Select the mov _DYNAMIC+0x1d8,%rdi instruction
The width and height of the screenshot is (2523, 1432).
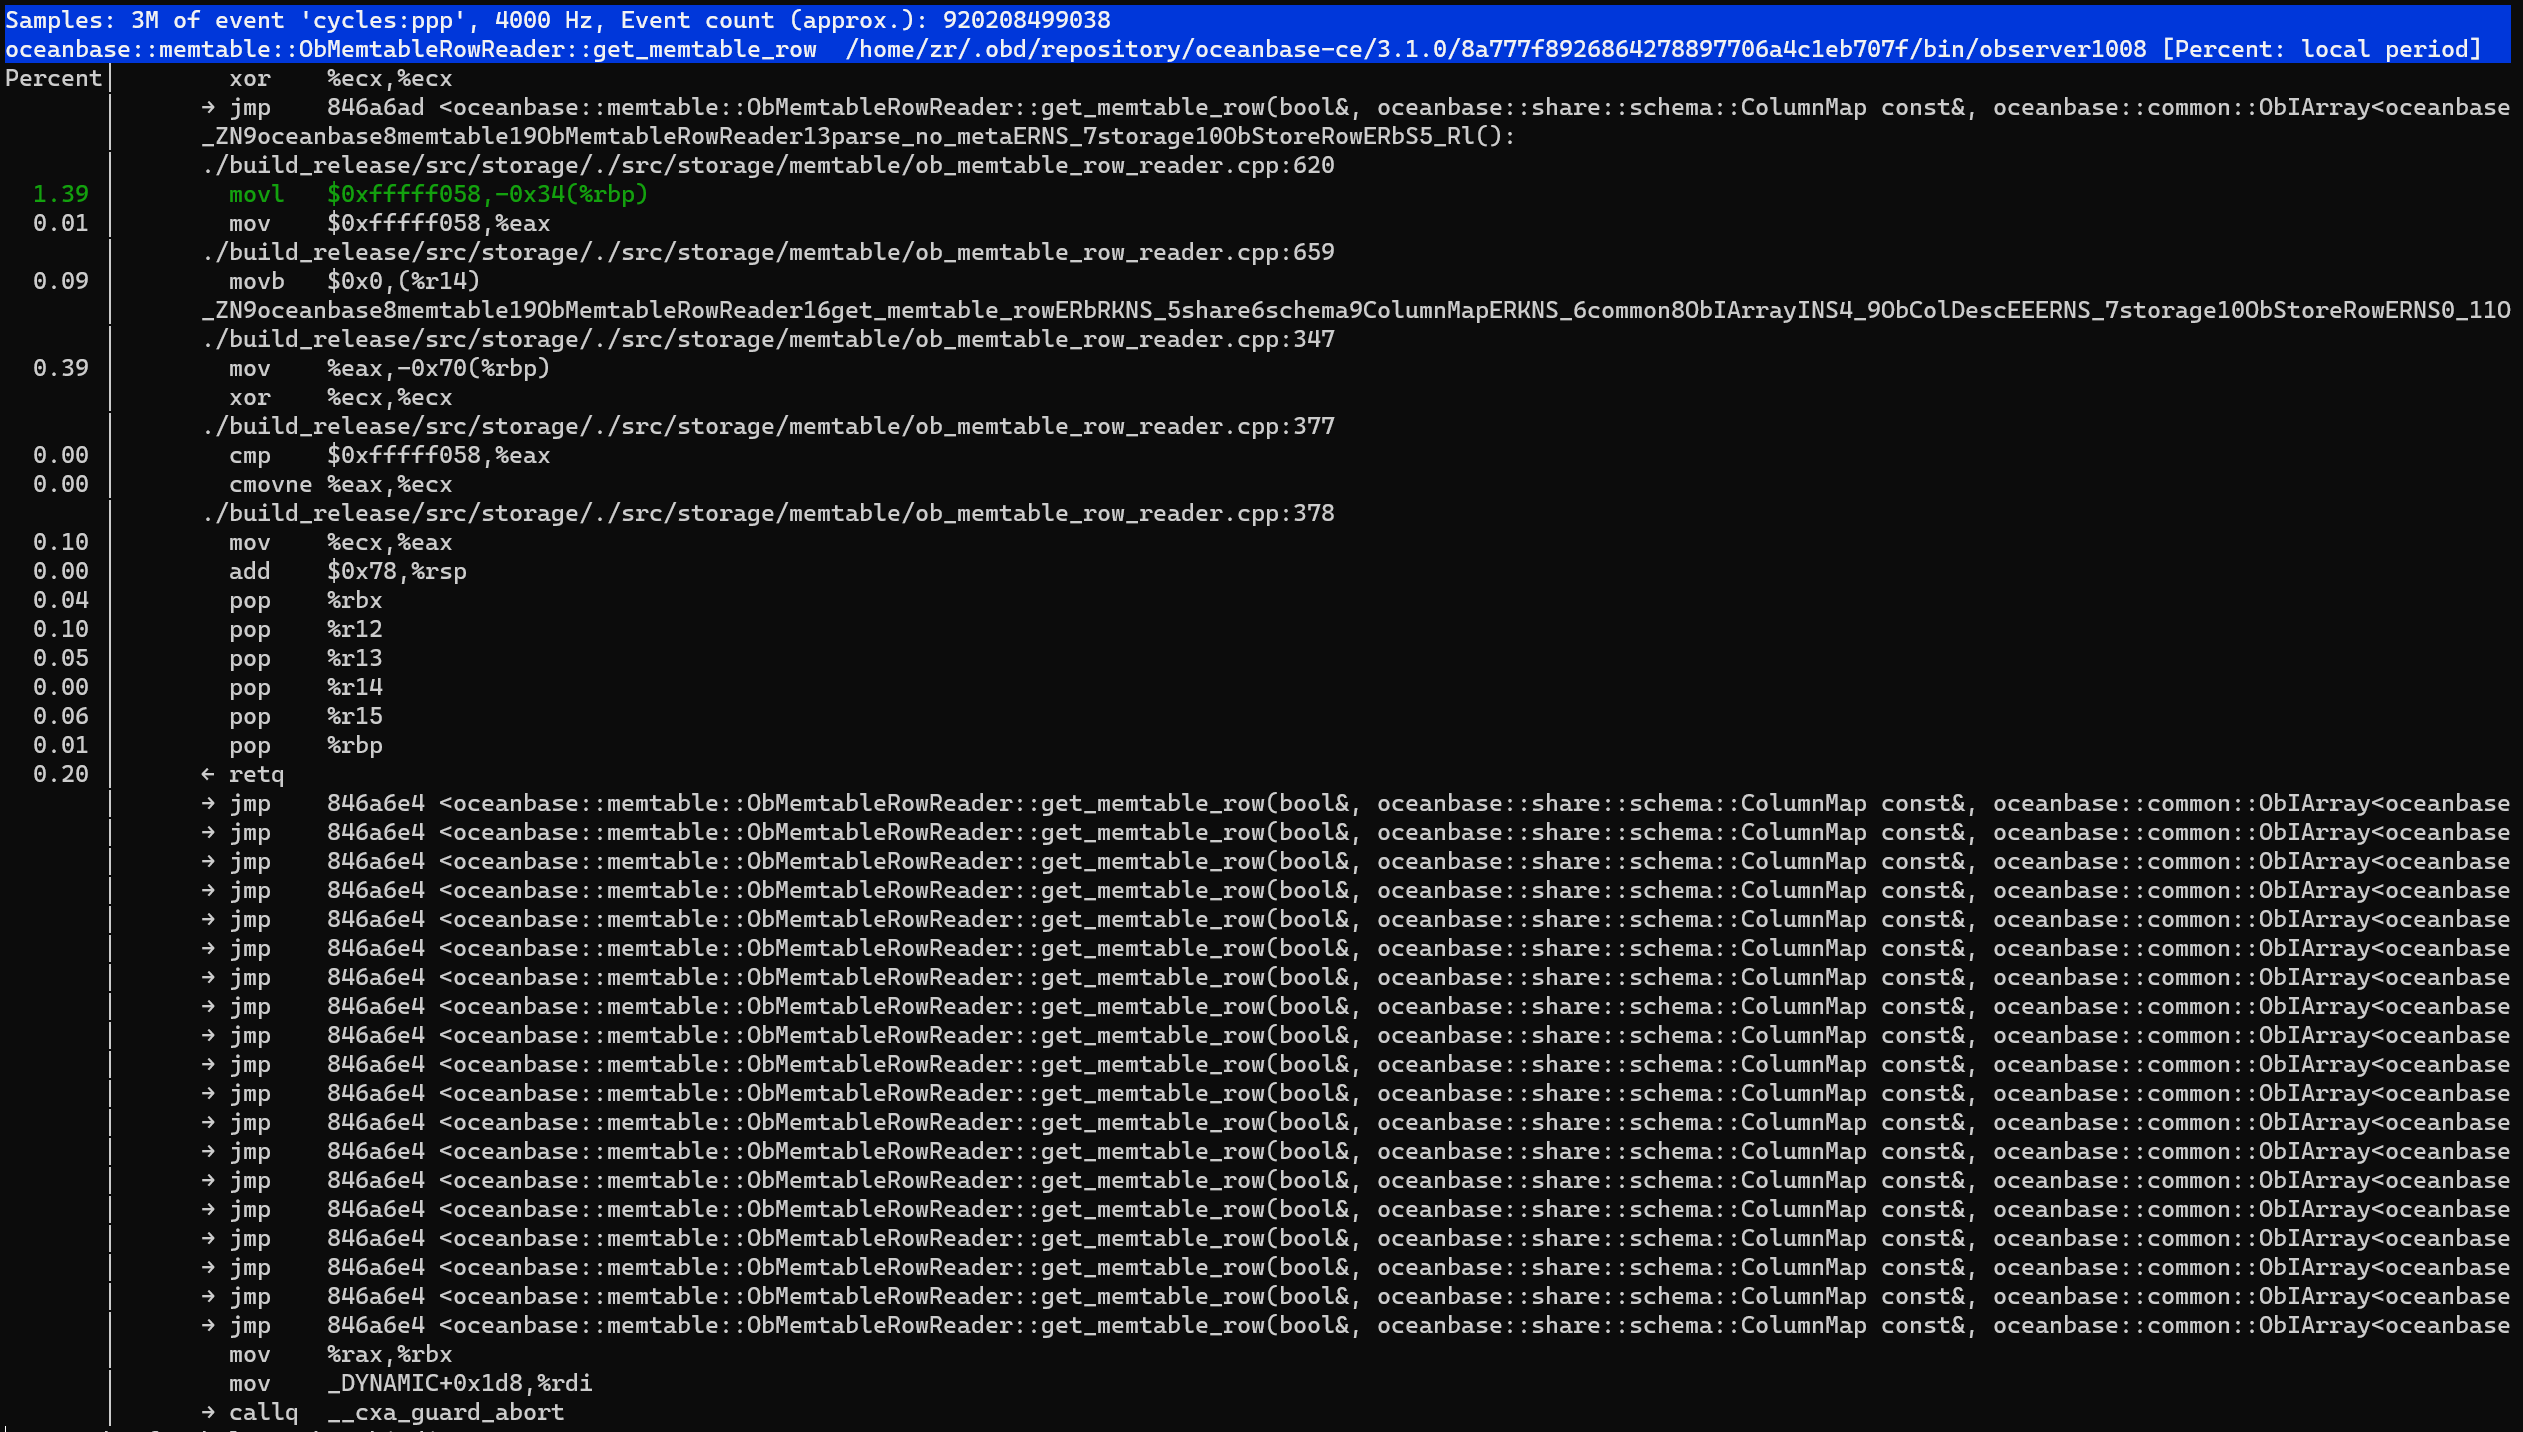coord(410,1383)
